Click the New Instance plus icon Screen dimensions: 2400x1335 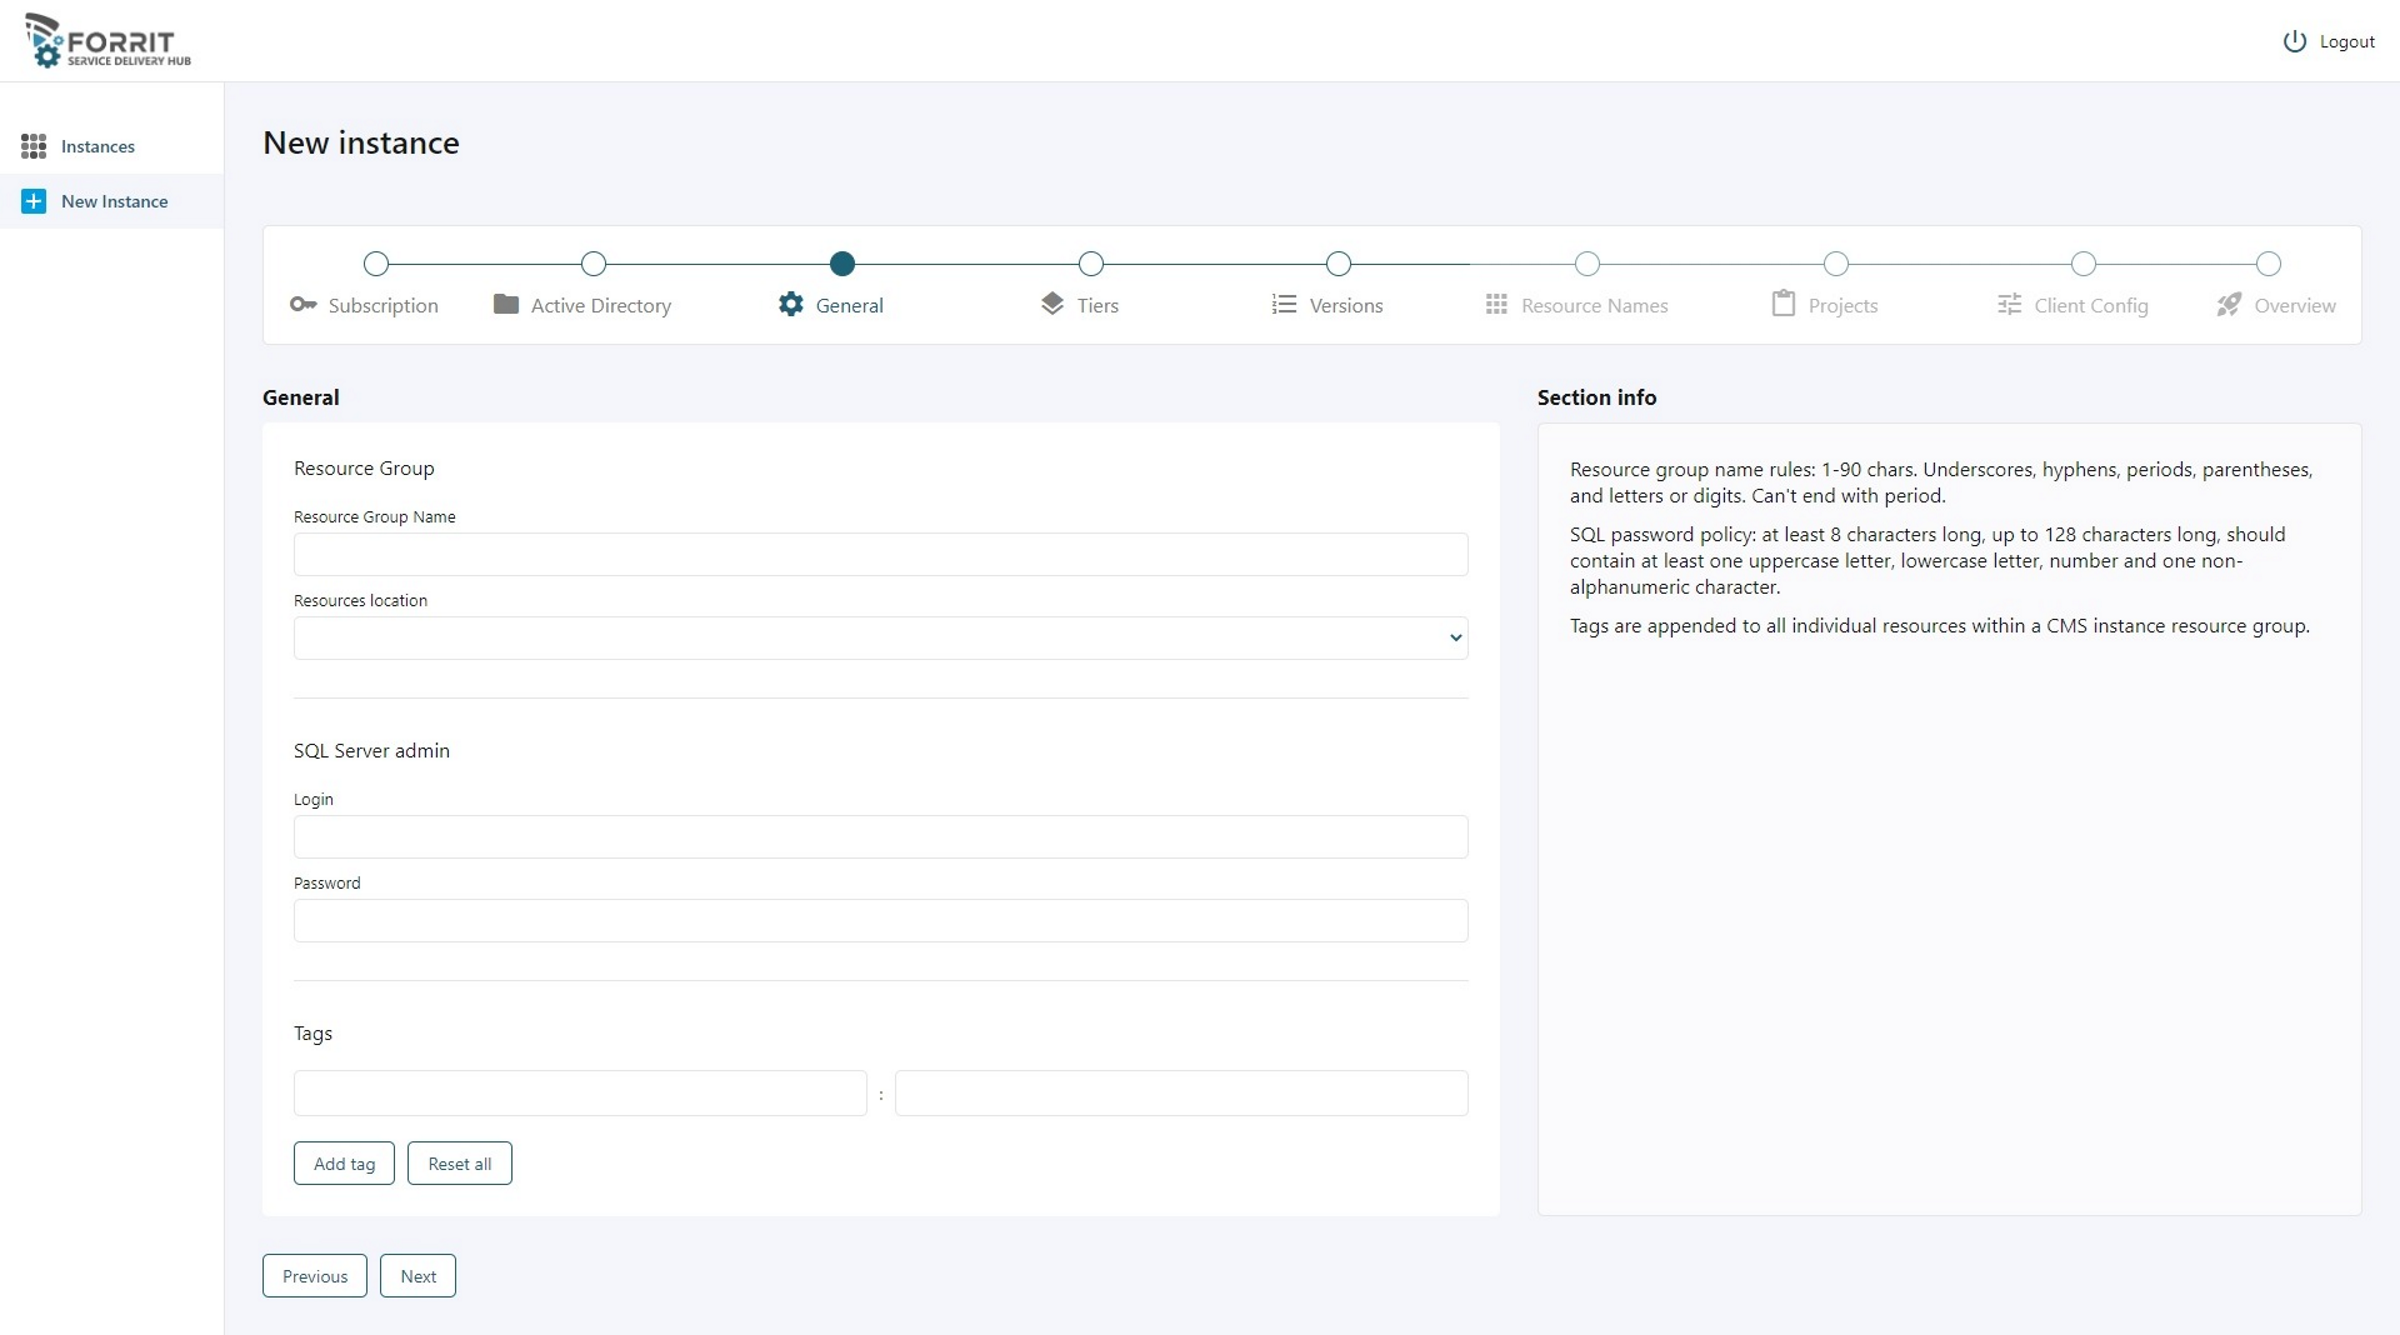(34, 201)
